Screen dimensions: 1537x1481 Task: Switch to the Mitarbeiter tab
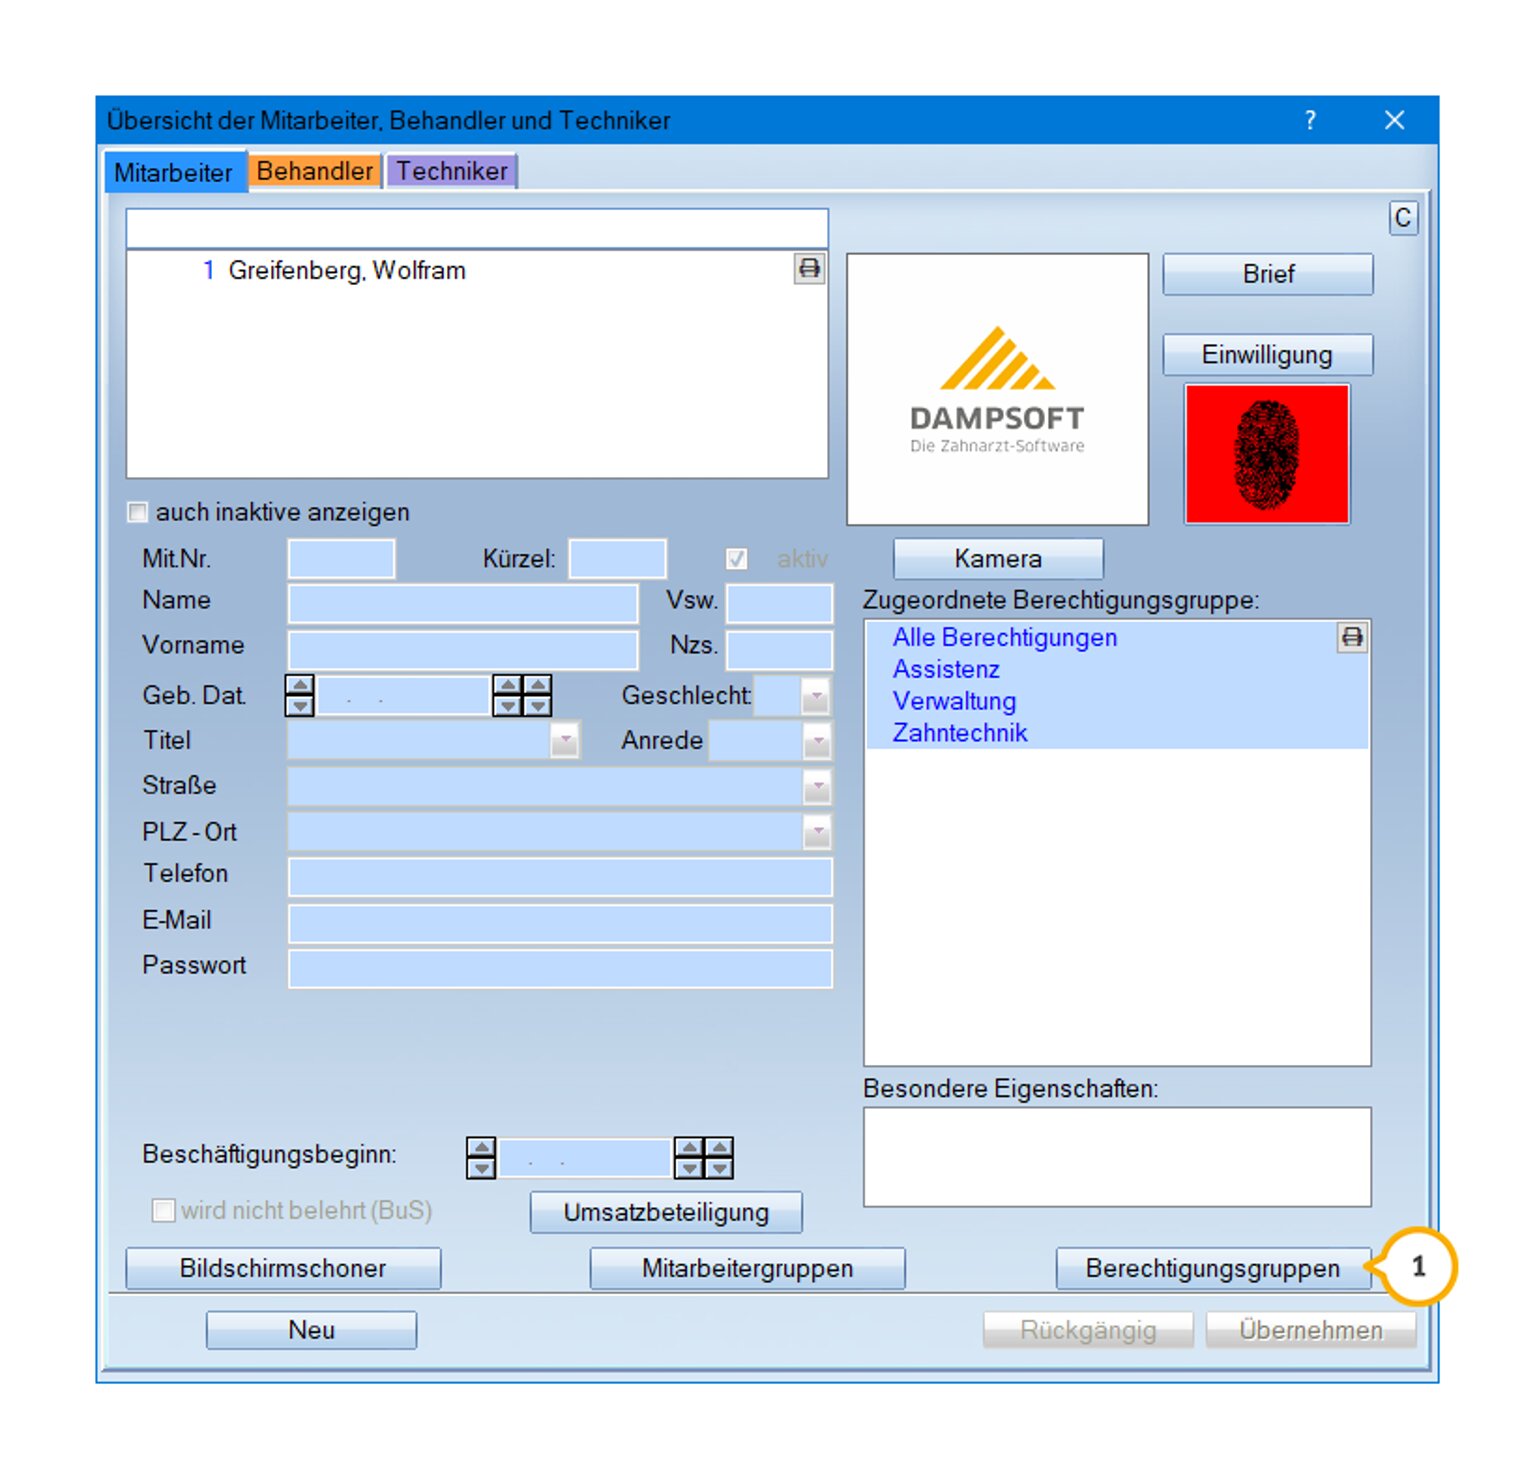(x=174, y=172)
